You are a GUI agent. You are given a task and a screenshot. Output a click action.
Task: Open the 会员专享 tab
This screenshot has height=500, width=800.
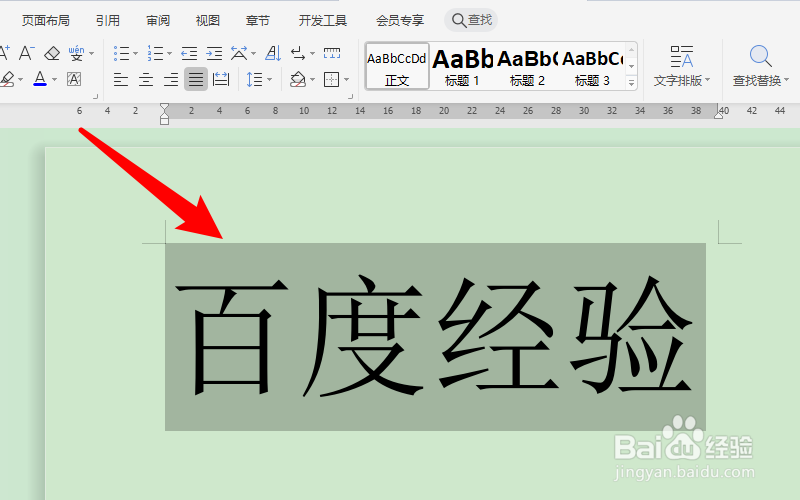pos(400,20)
